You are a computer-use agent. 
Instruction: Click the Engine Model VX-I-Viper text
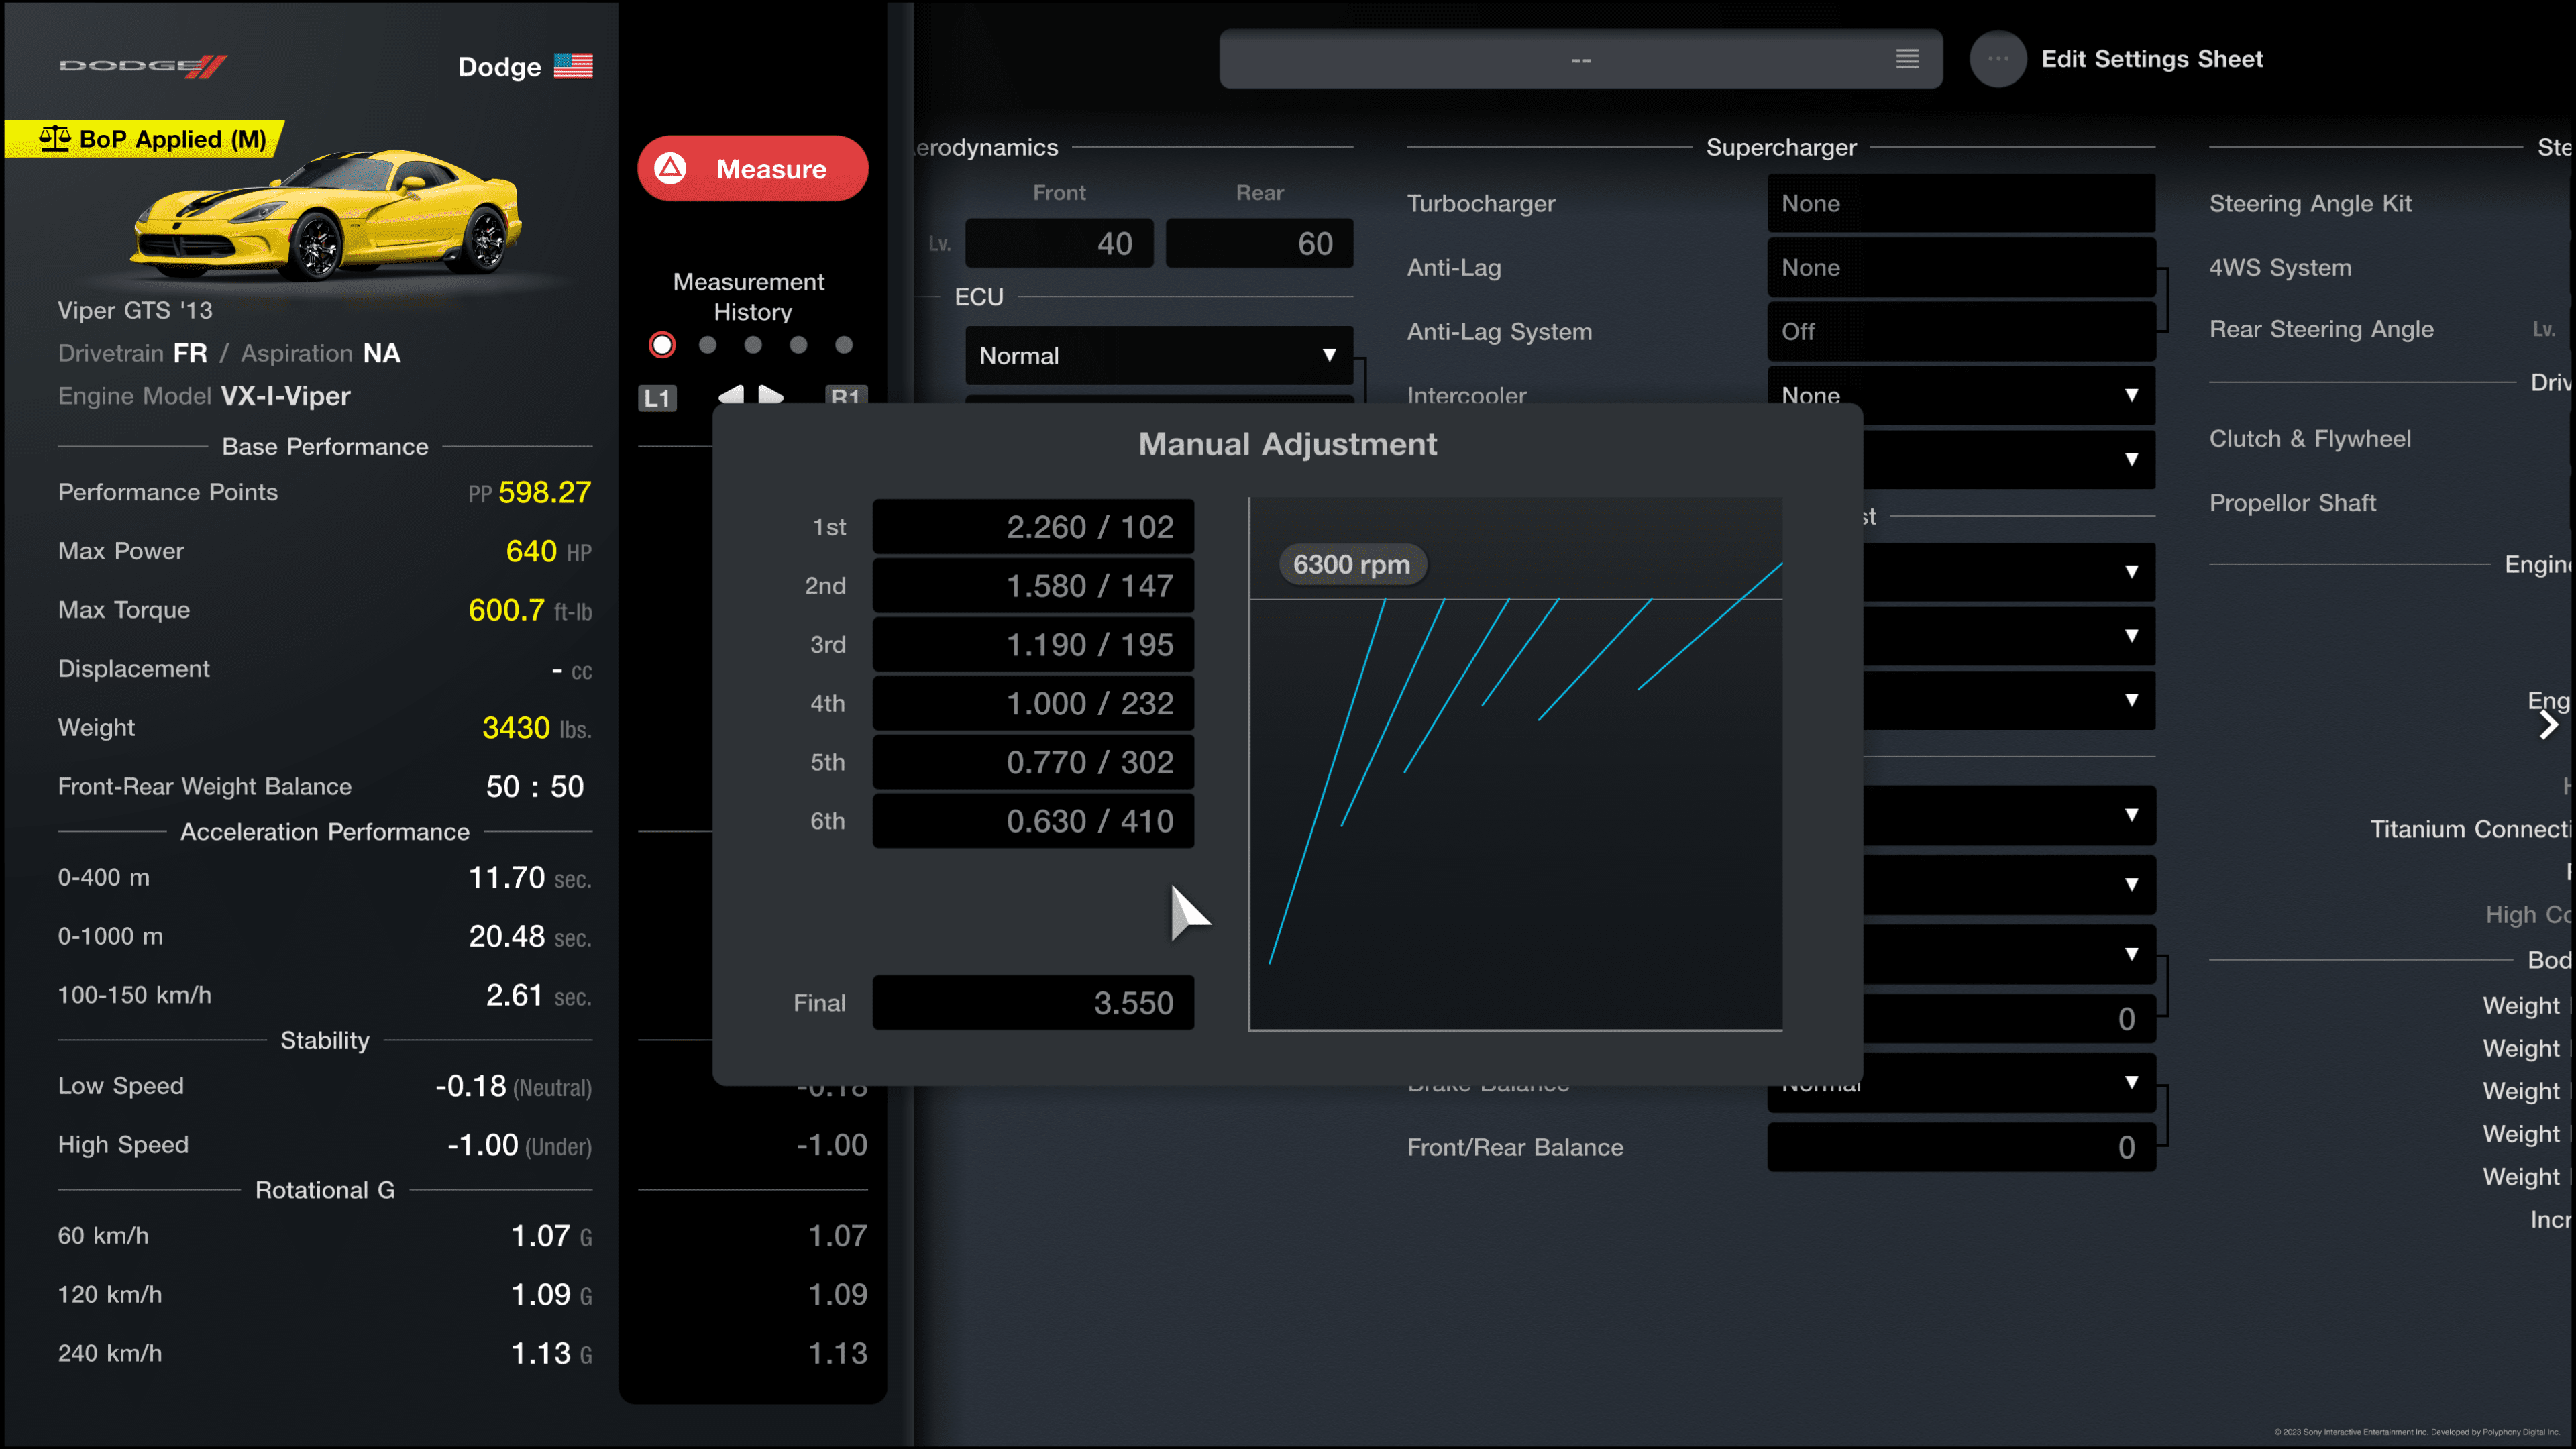204,396
